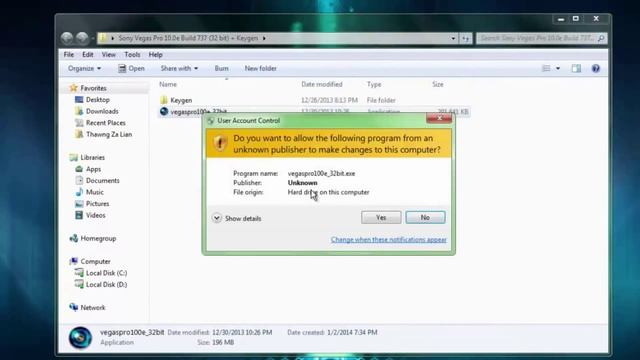Click large Vegas icon in details pane
Image resolution: width=640 pixels, height=360 pixels.
(x=80, y=338)
